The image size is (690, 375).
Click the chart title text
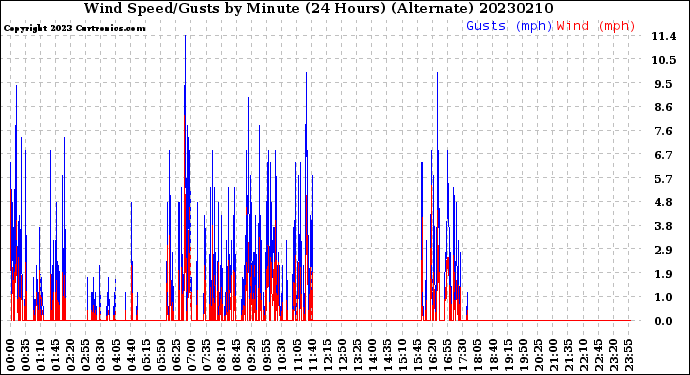coord(319,8)
